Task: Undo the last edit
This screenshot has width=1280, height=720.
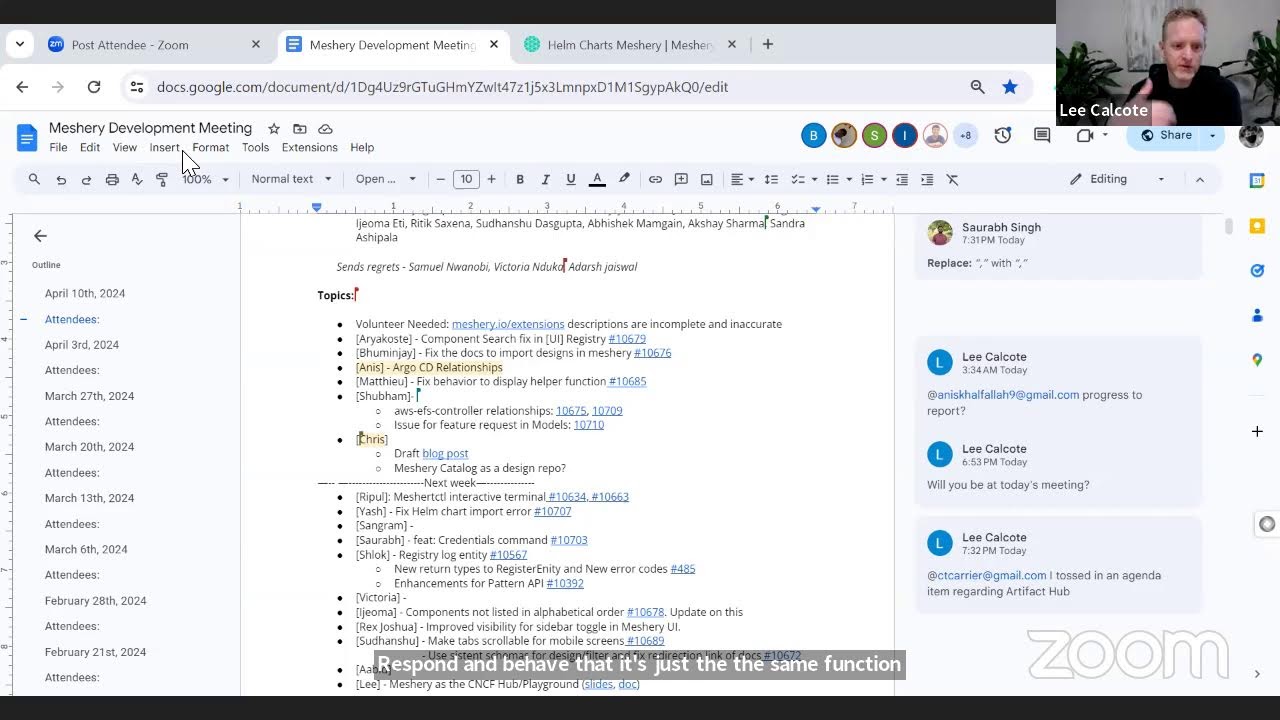Action: [x=61, y=179]
